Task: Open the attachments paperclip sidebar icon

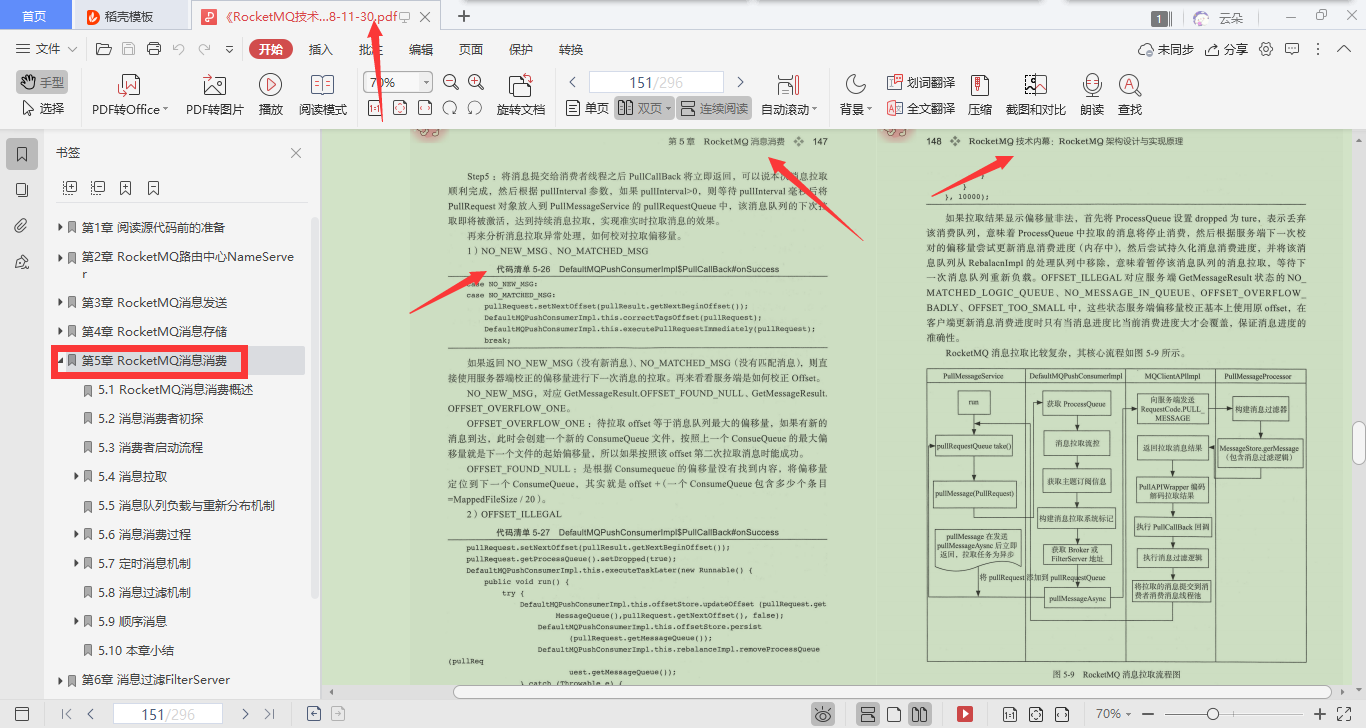Action: (21, 226)
